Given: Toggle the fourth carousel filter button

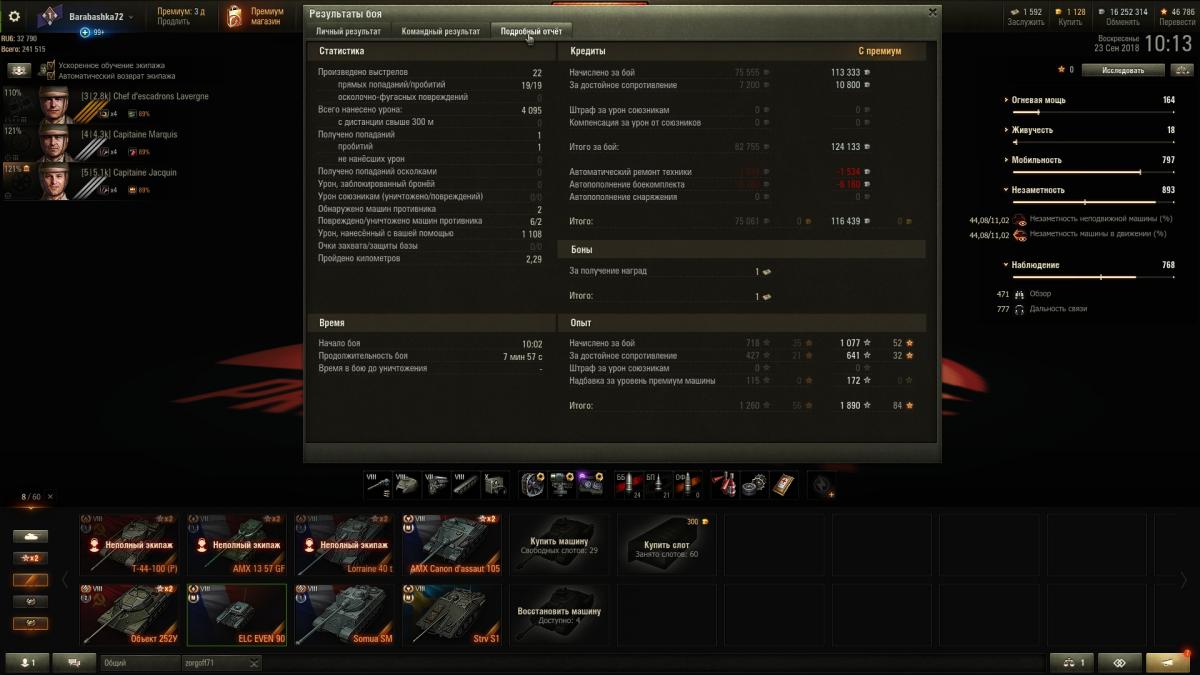Looking at the screenshot, I should pyautogui.click(x=30, y=601).
